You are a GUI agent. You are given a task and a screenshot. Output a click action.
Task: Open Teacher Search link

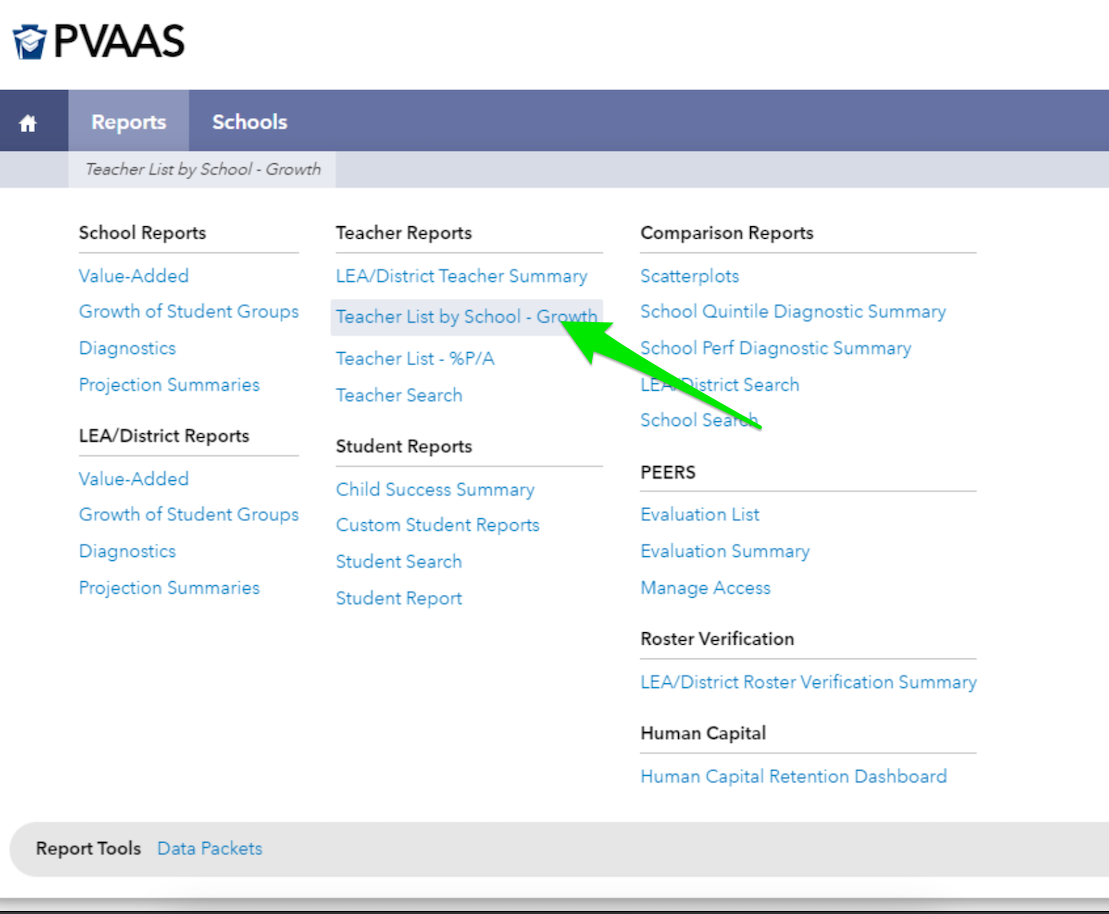pyautogui.click(x=399, y=395)
